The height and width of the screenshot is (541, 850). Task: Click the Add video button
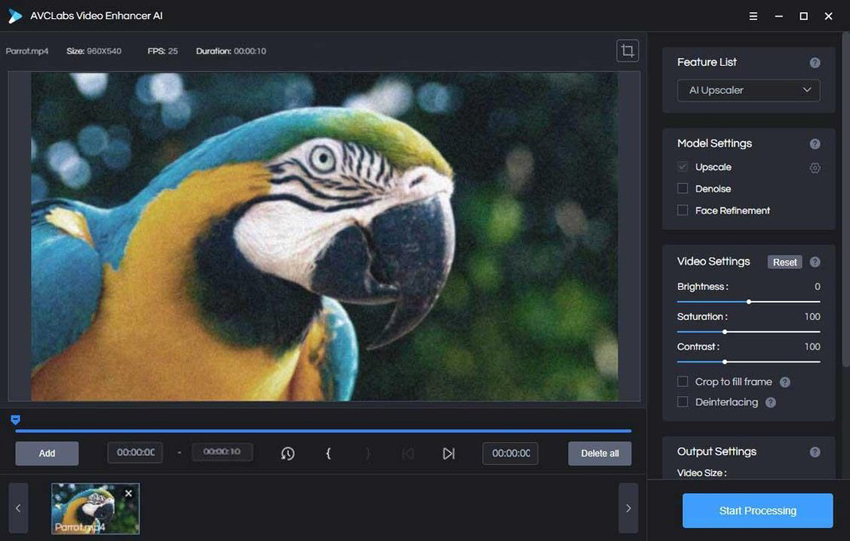(x=47, y=453)
